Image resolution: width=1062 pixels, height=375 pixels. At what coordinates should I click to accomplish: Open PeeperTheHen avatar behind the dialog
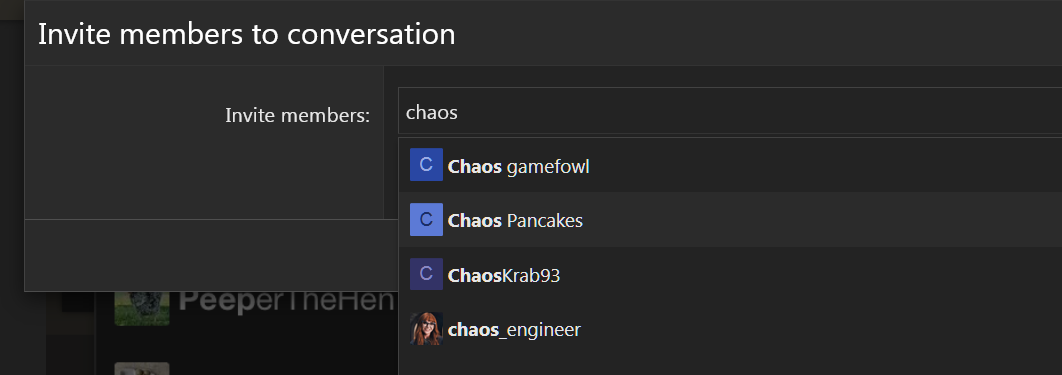click(x=142, y=309)
